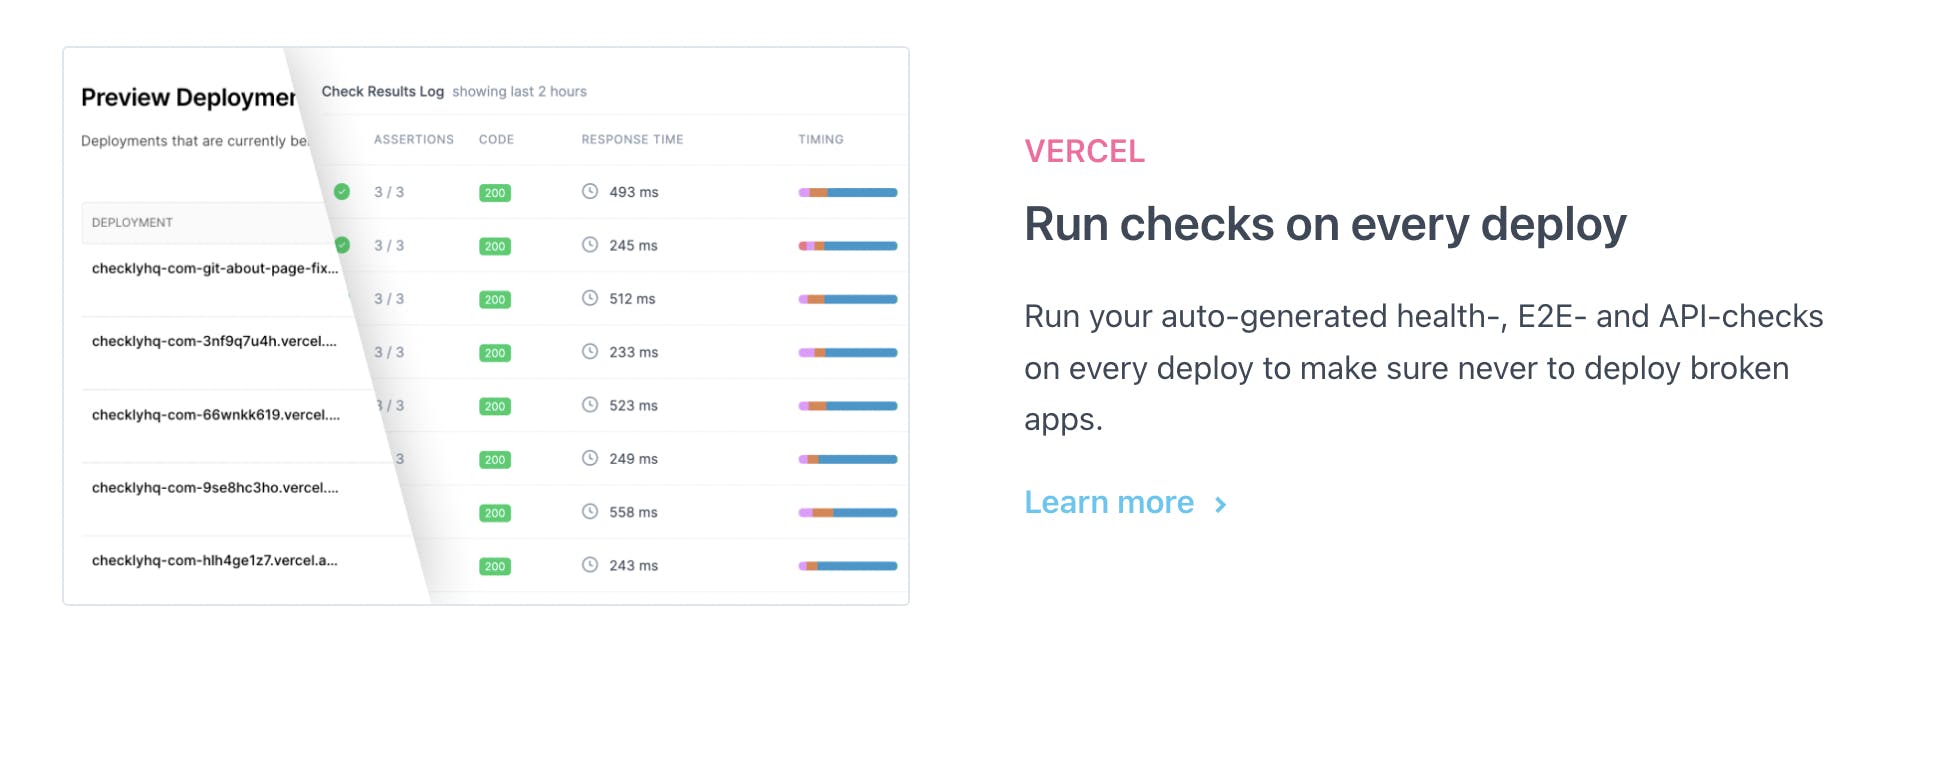Screen dimensions: 1940x758
Task: Click the chevron arrow after Learn more
Action: click(1220, 504)
